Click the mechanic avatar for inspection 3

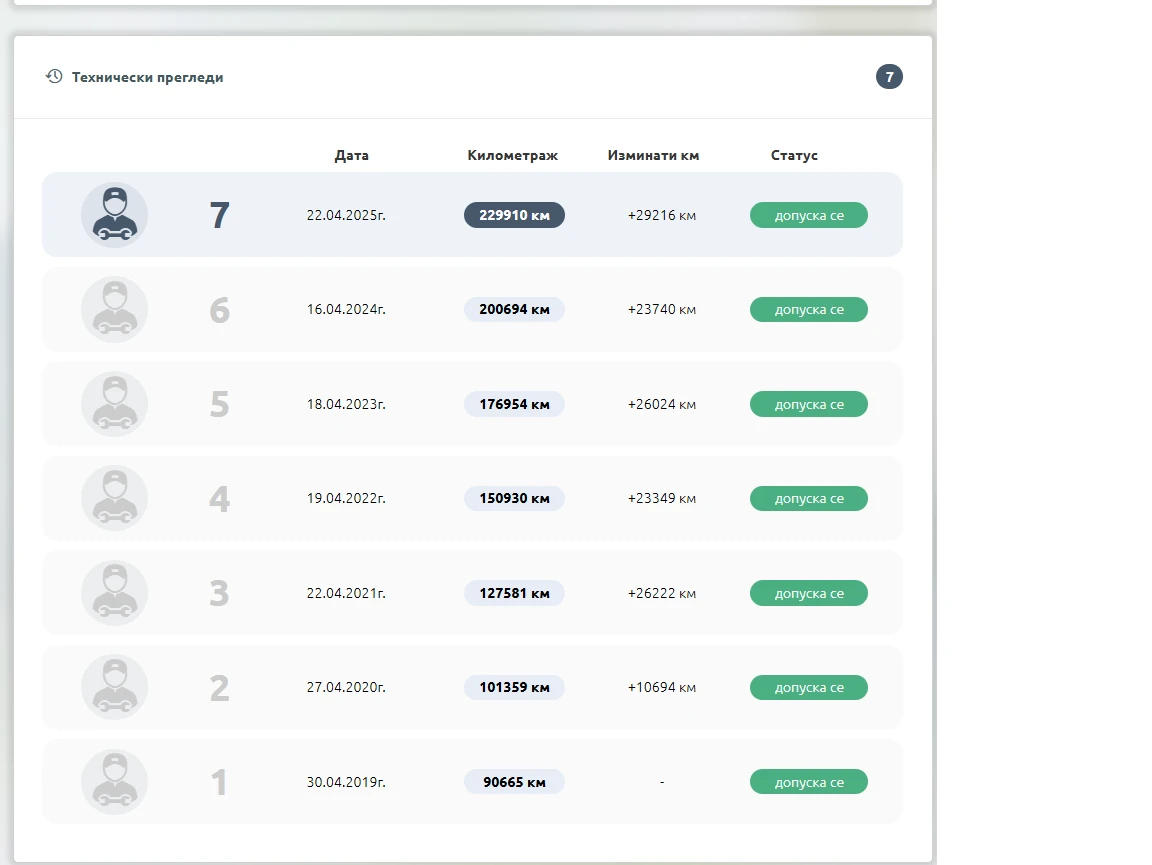tap(114, 593)
